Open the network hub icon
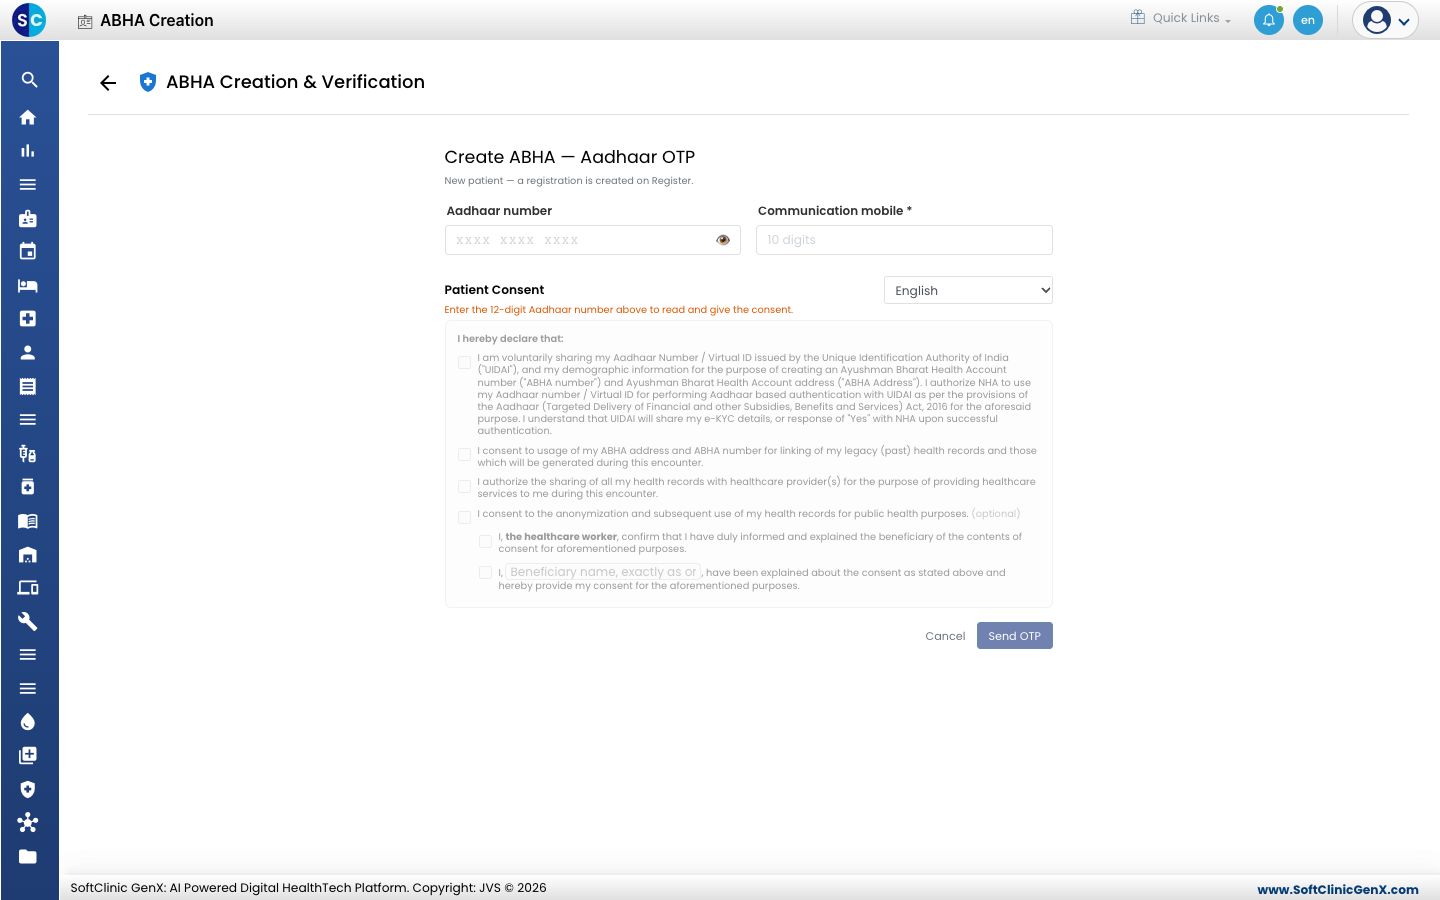 click(28, 822)
